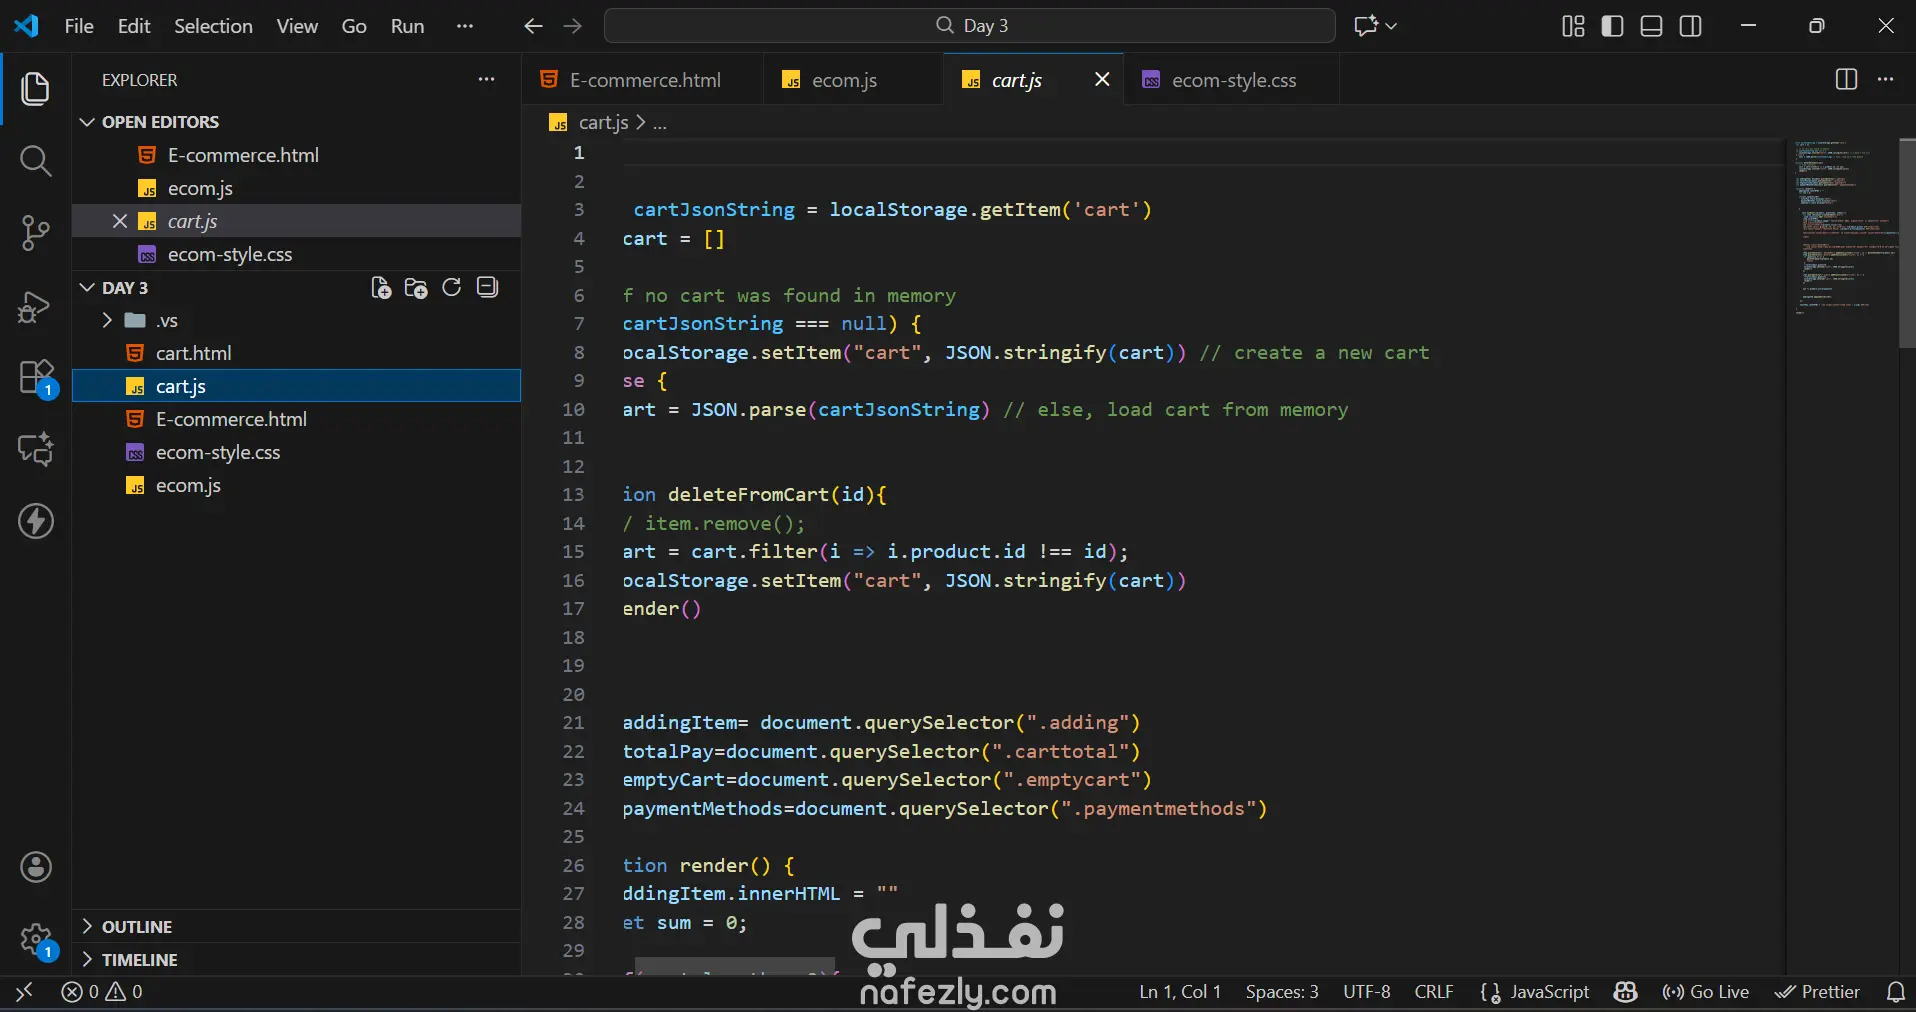This screenshot has width=1916, height=1012.
Task: Create a new folder in DAY 3
Action: [x=416, y=288]
